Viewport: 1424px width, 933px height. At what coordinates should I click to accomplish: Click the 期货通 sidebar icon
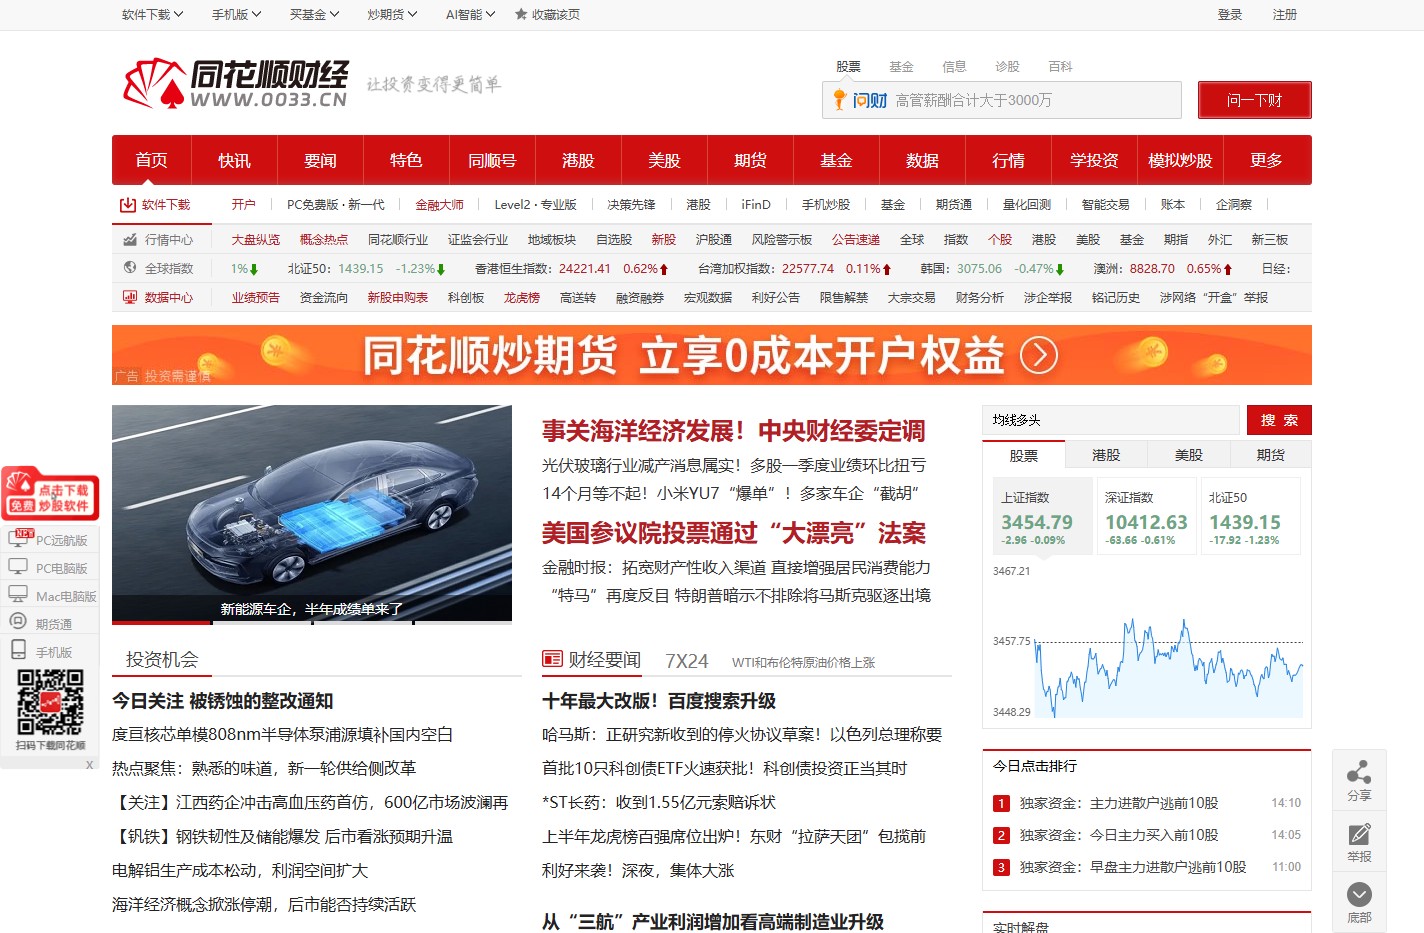(18, 621)
